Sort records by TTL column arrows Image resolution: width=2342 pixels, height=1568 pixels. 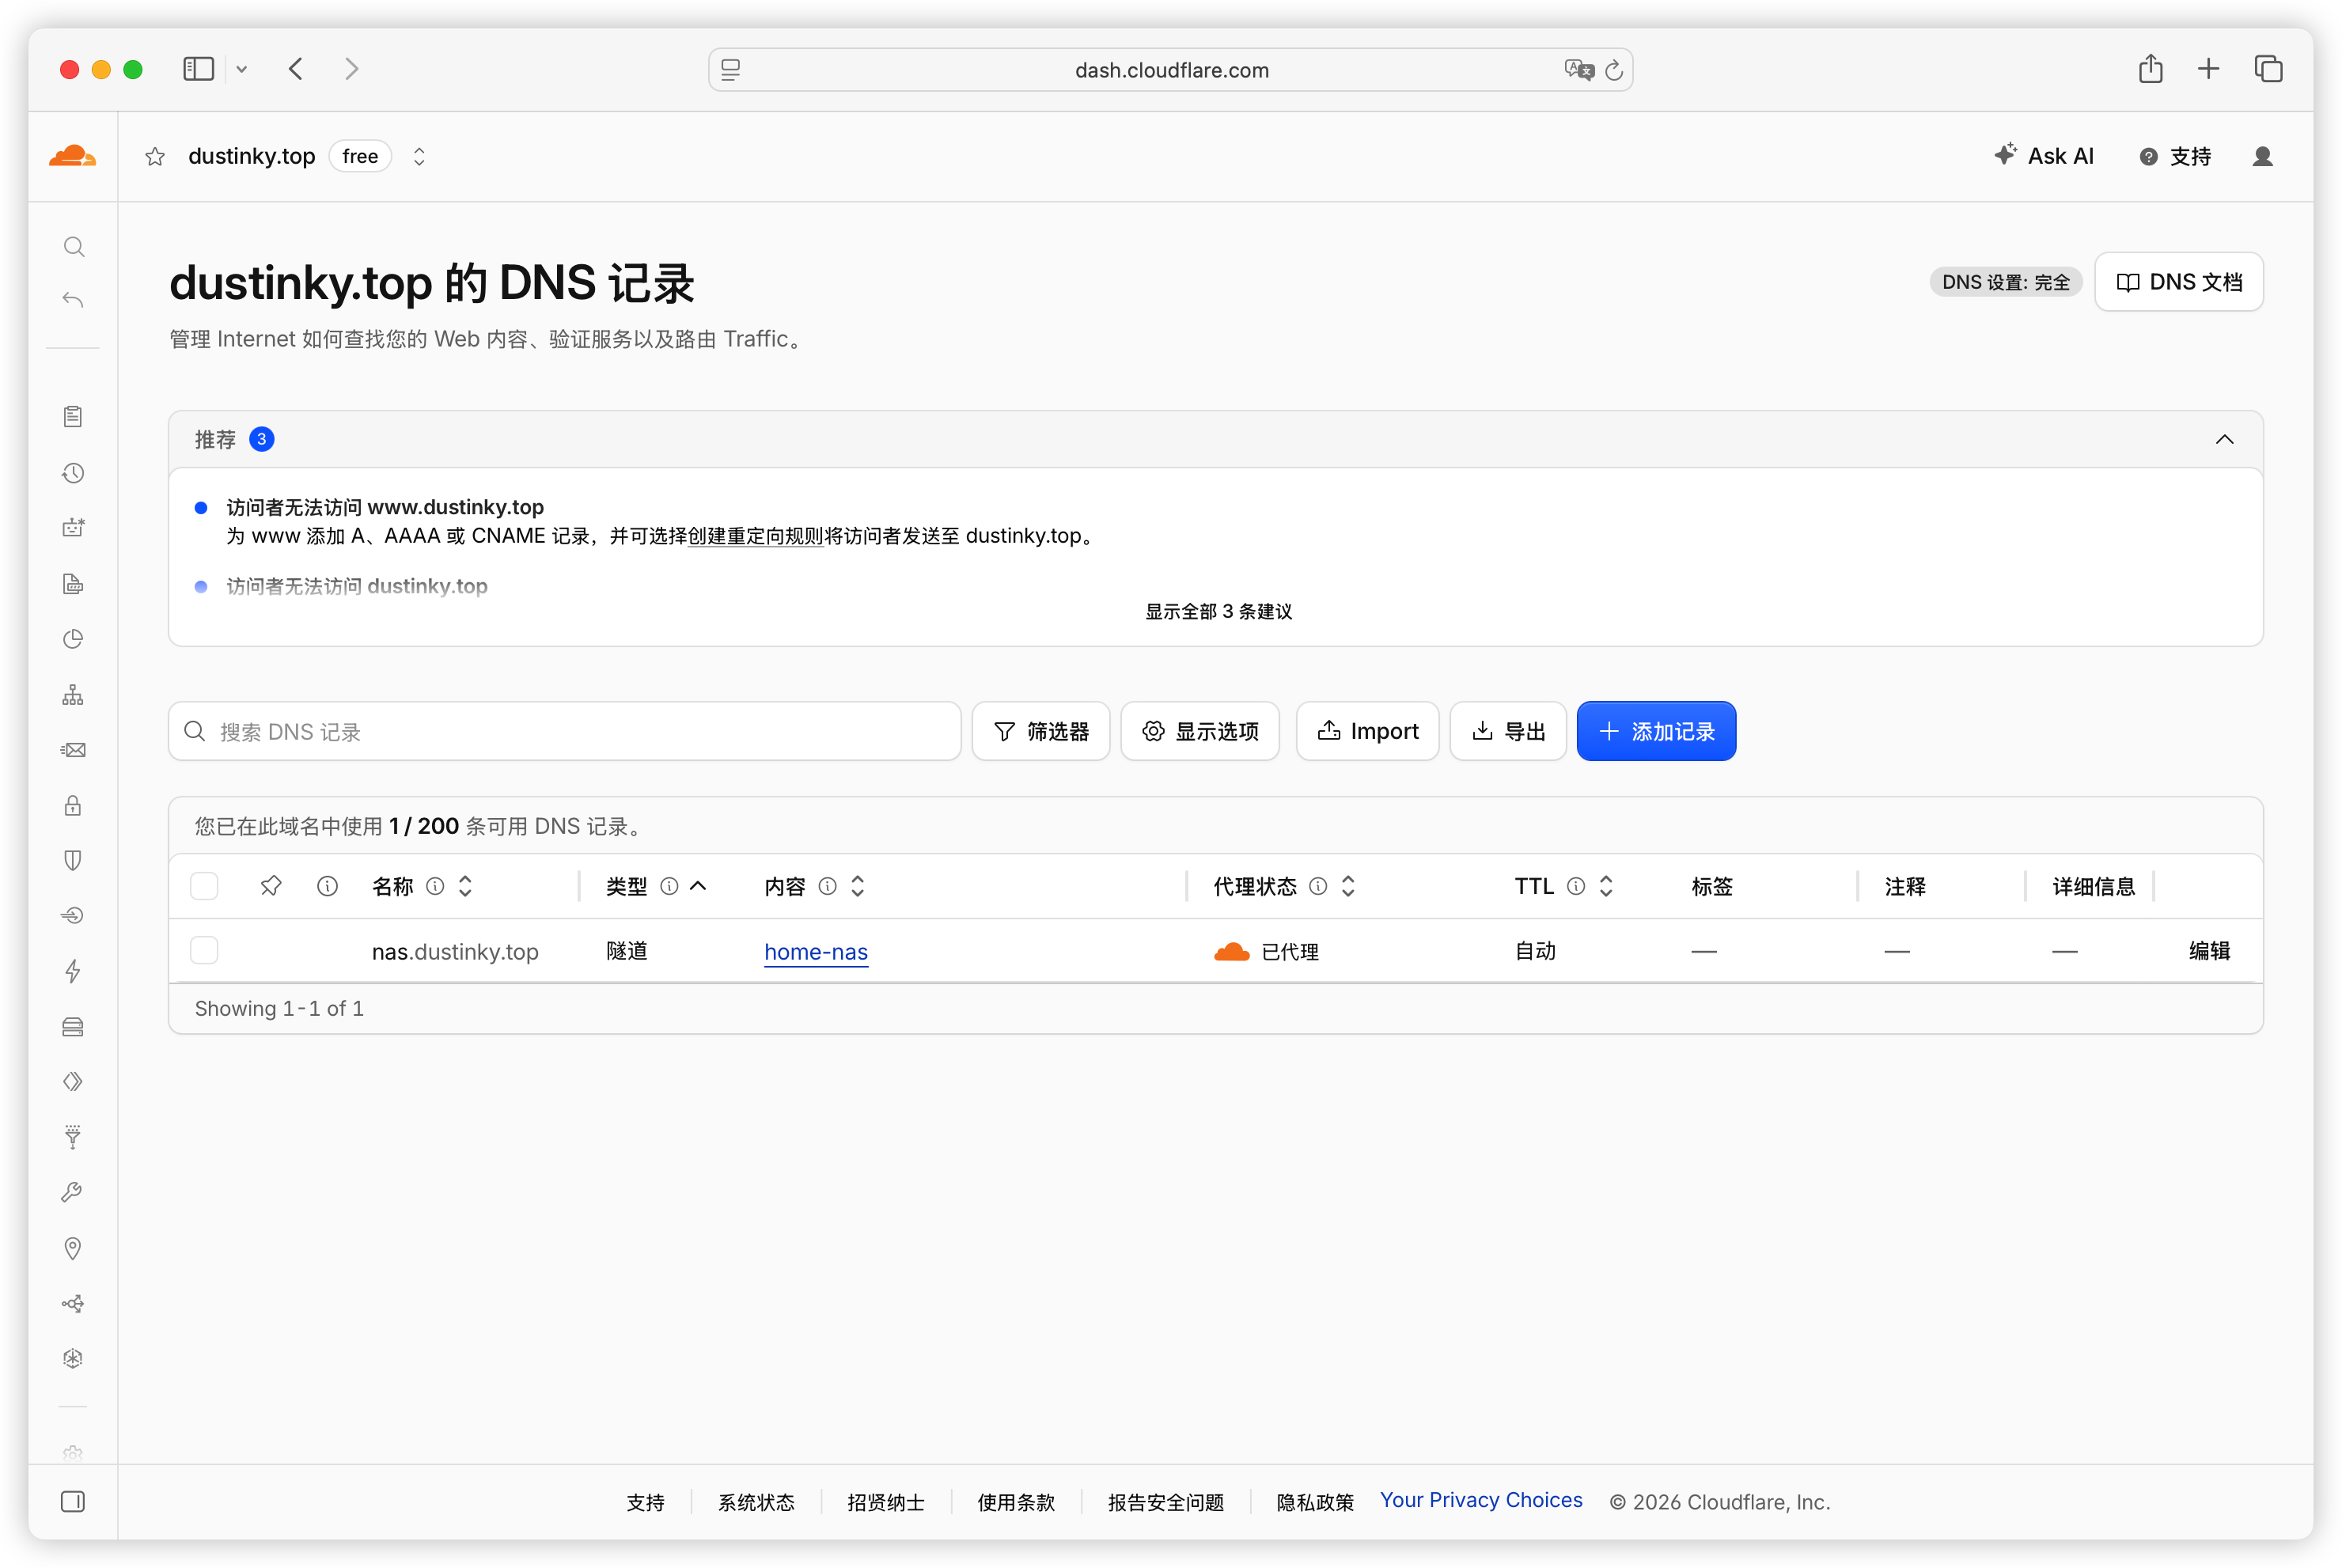(x=1606, y=886)
